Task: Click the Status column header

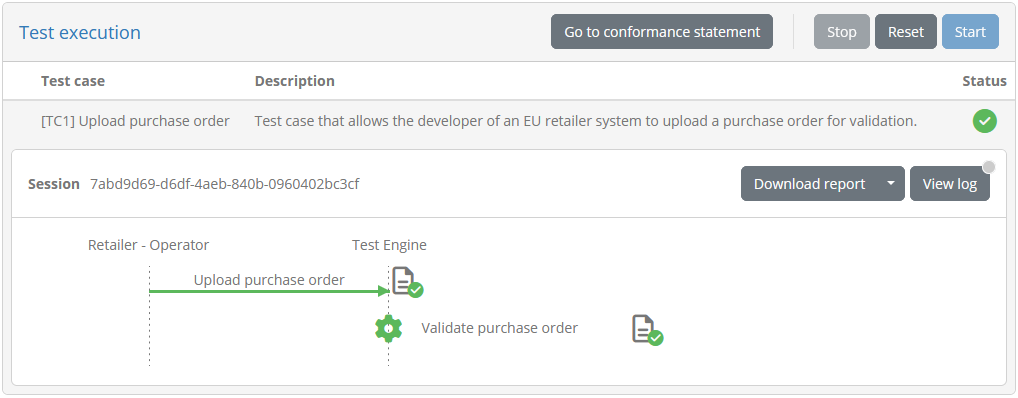Action: [x=984, y=81]
